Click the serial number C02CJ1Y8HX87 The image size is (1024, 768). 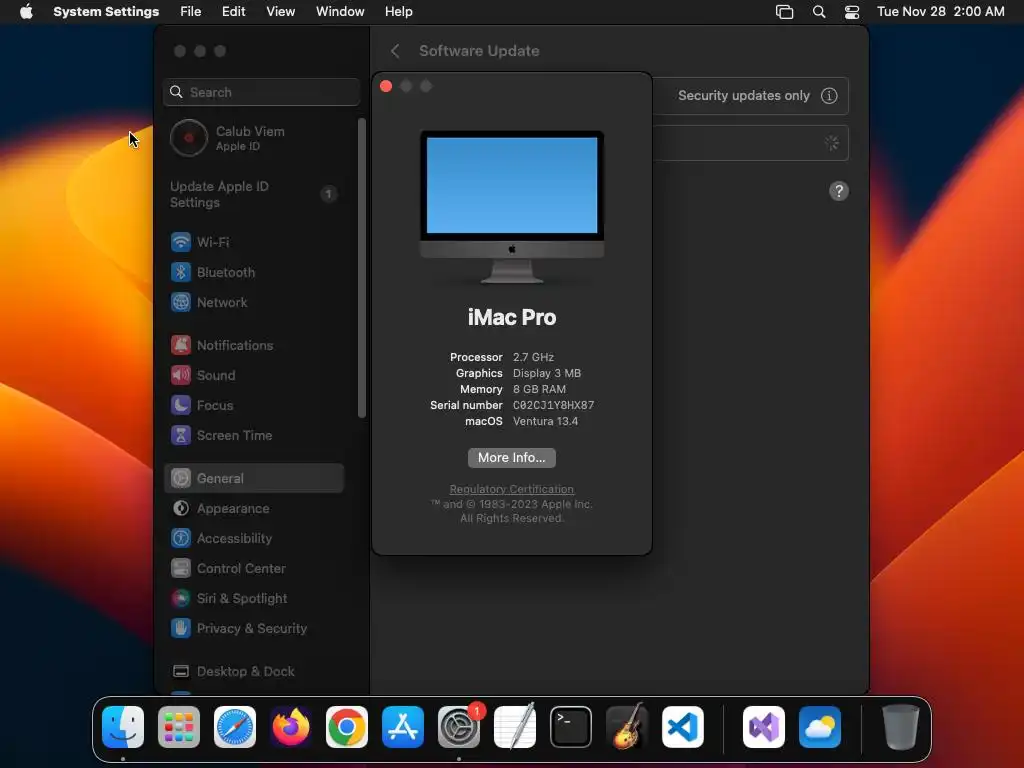tap(553, 406)
